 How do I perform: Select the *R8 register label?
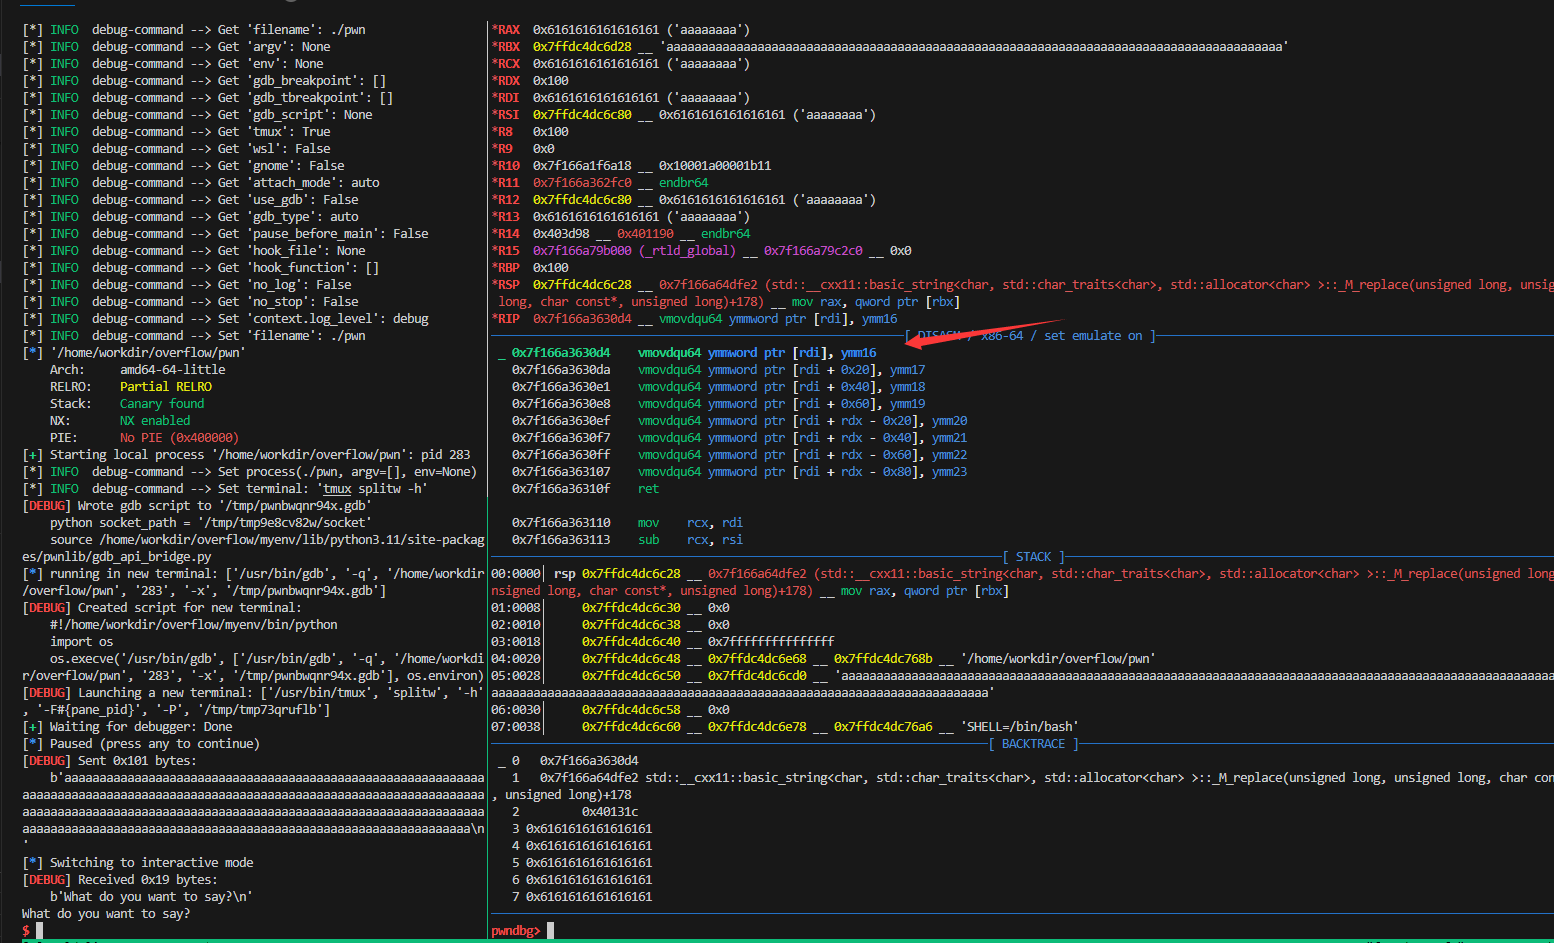point(502,132)
